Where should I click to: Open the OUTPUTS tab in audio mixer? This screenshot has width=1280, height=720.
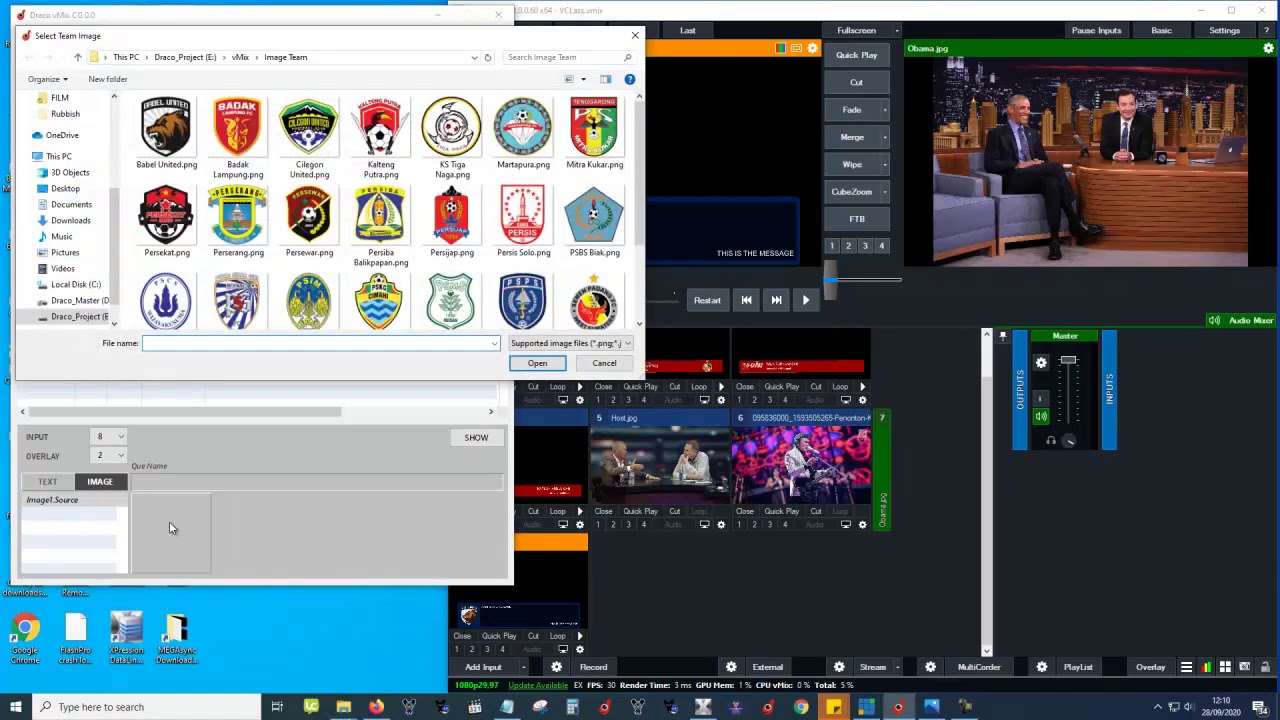point(1020,390)
